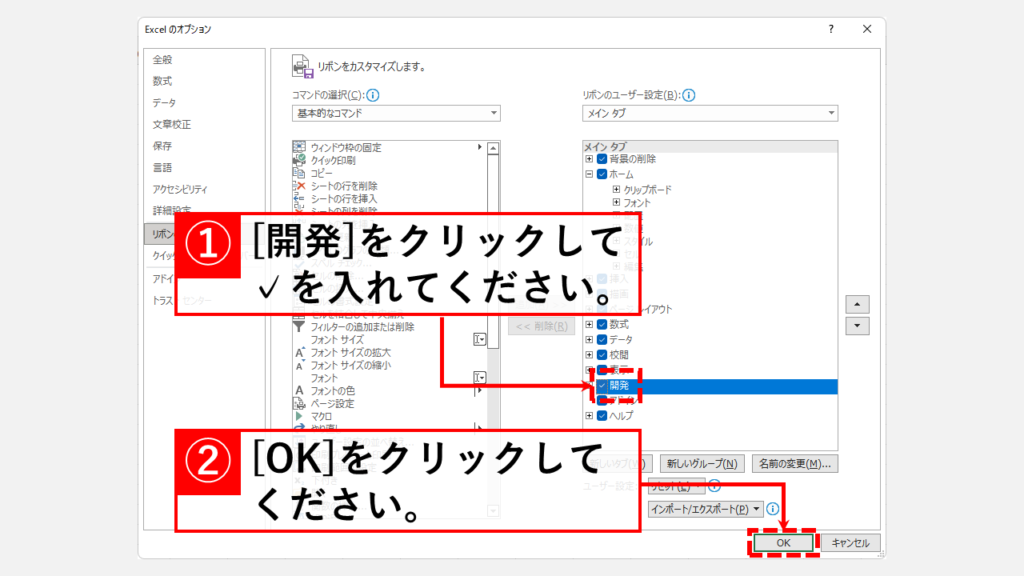Click the OK button
Image resolution: width=1024 pixels, height=576 pixels.
click(783, 542)
